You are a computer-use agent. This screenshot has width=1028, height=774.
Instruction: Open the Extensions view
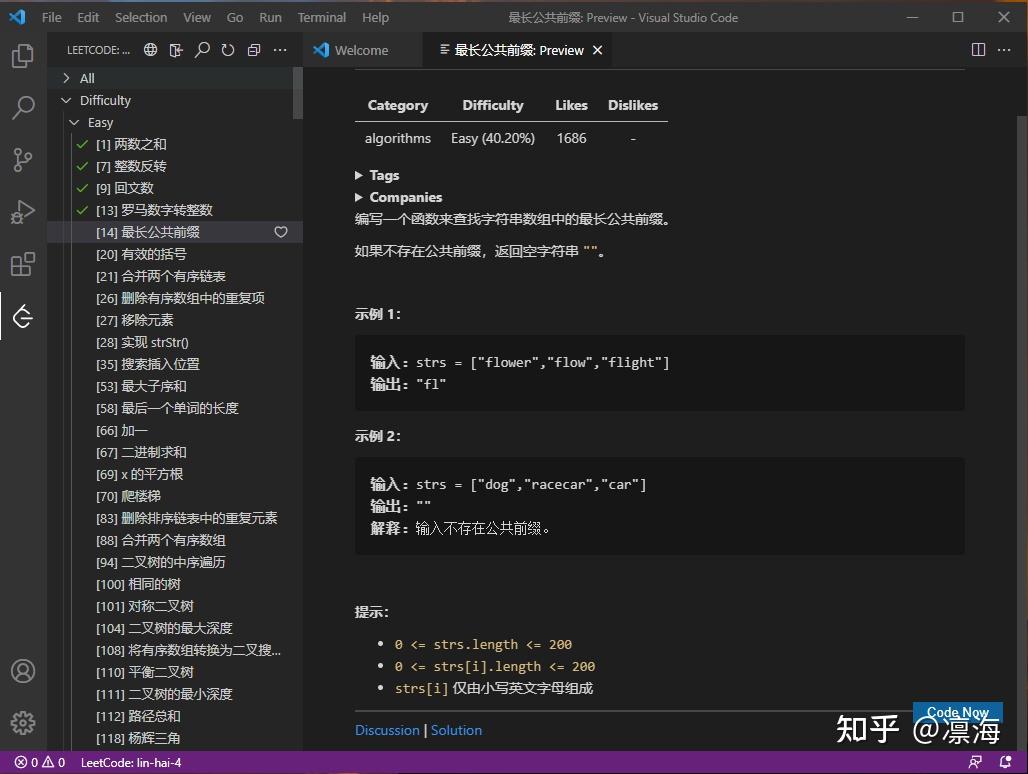23,264
